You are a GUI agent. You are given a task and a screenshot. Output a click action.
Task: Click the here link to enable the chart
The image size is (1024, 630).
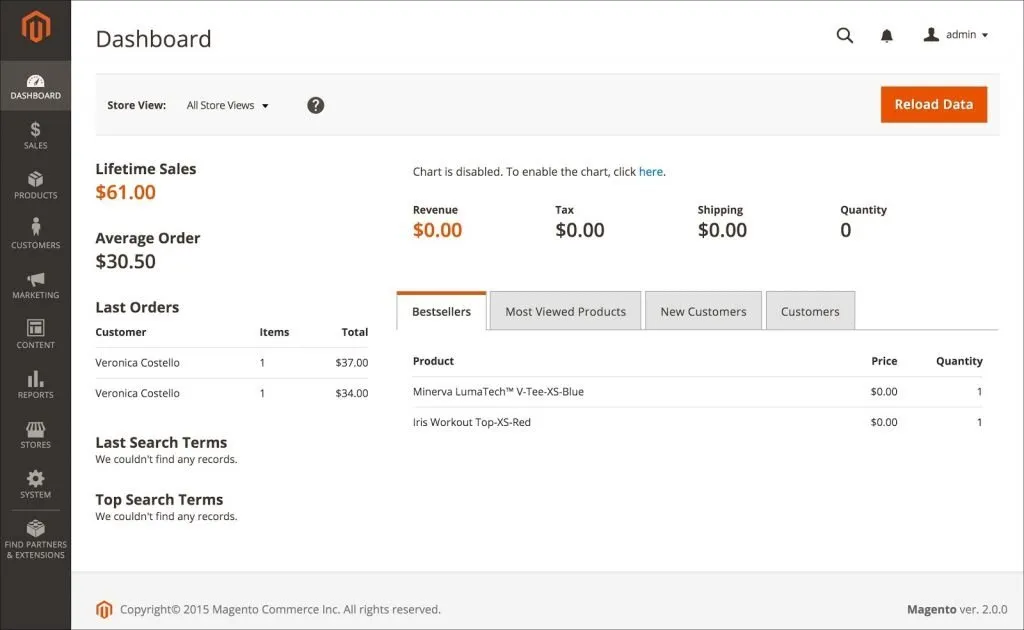[x=651, y=171]
